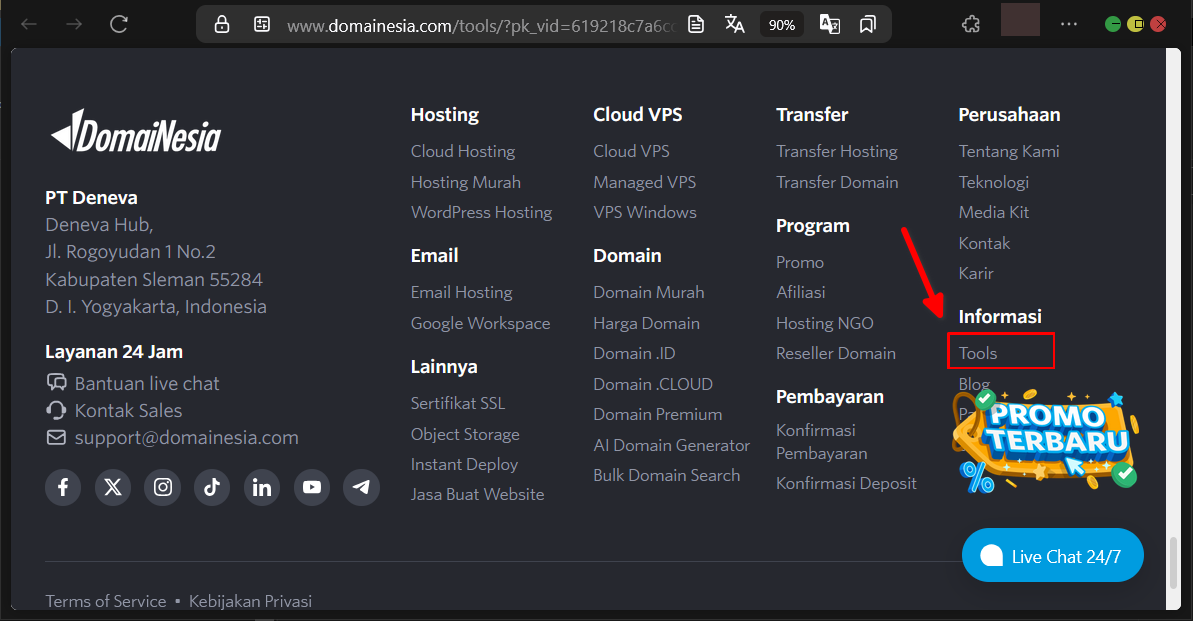The width and height of the screenshot is (1193, 621).
Task: View the Promo link under Program
Action: pyautogui.click(x=800, y=263)
